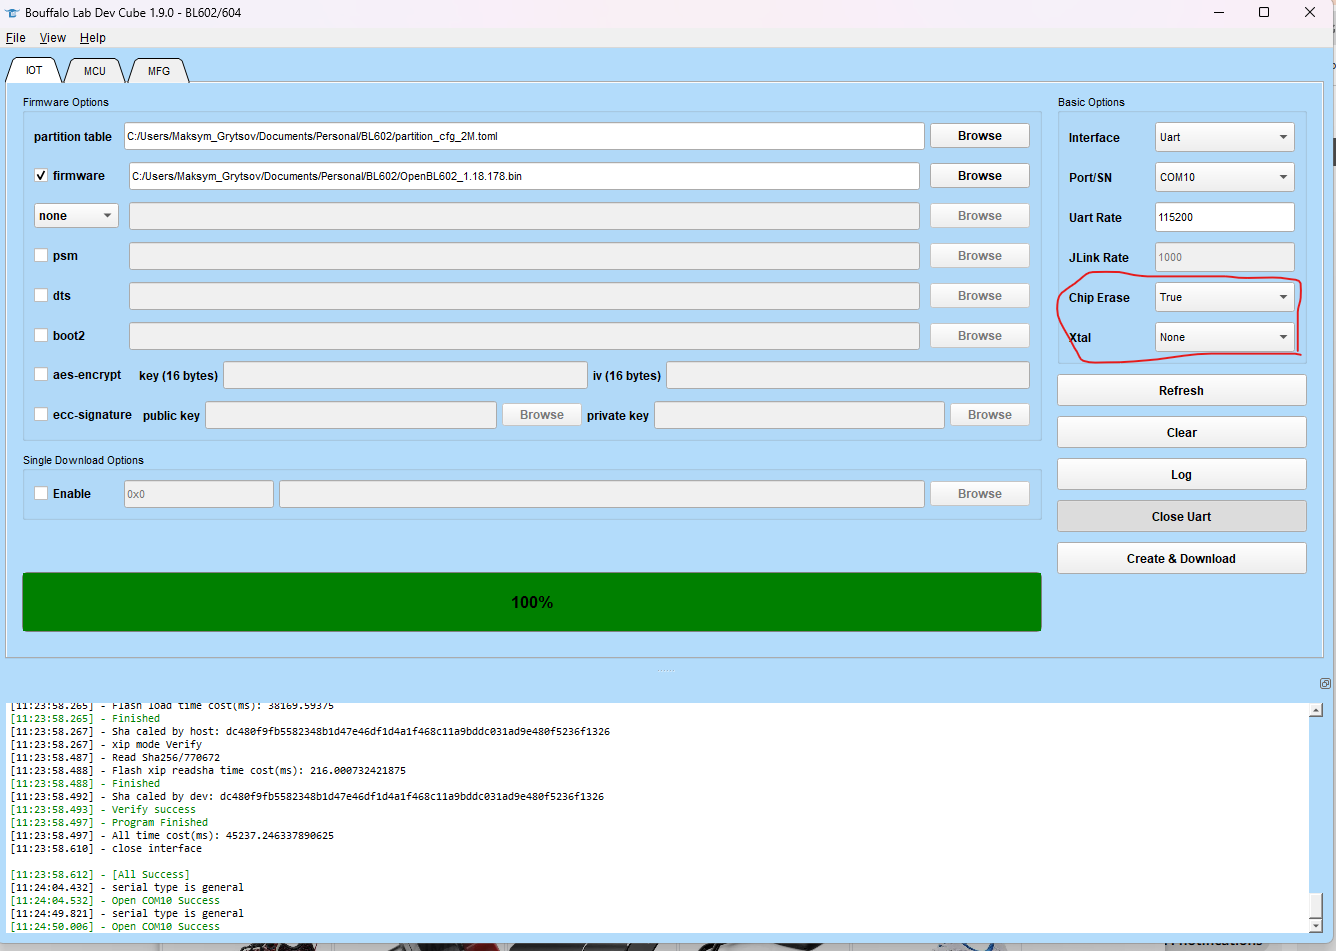Open the Interface dropdown showing Uart

pyautogui.click(x=1224, y=137)
